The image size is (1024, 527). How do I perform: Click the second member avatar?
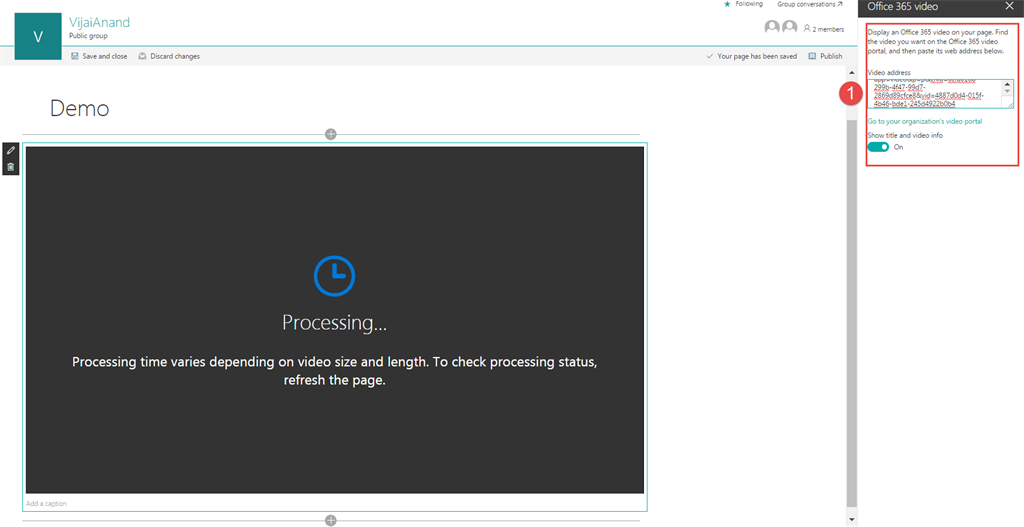click(790, 27)
